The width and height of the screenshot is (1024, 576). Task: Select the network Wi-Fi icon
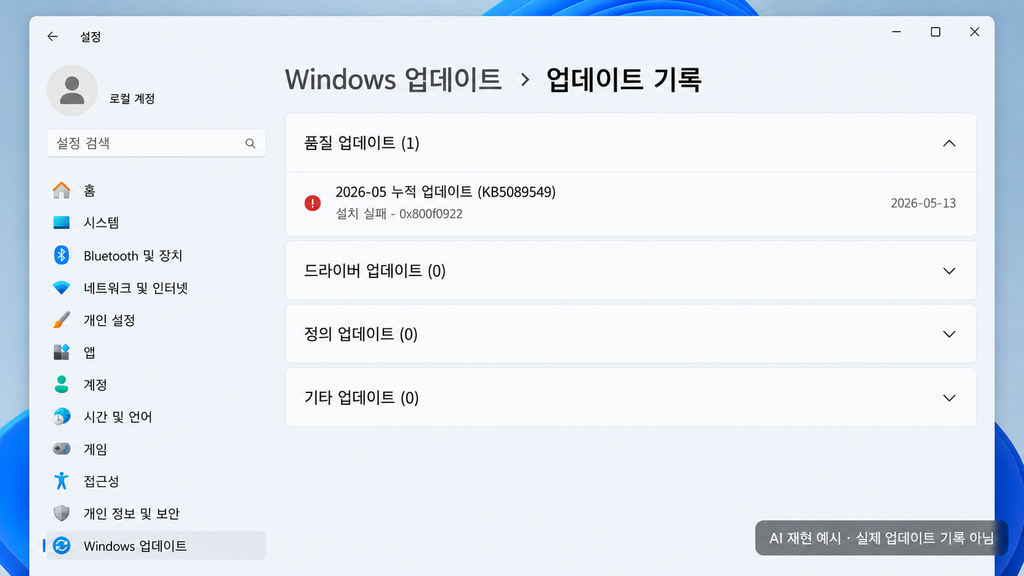tap(61, 287)
